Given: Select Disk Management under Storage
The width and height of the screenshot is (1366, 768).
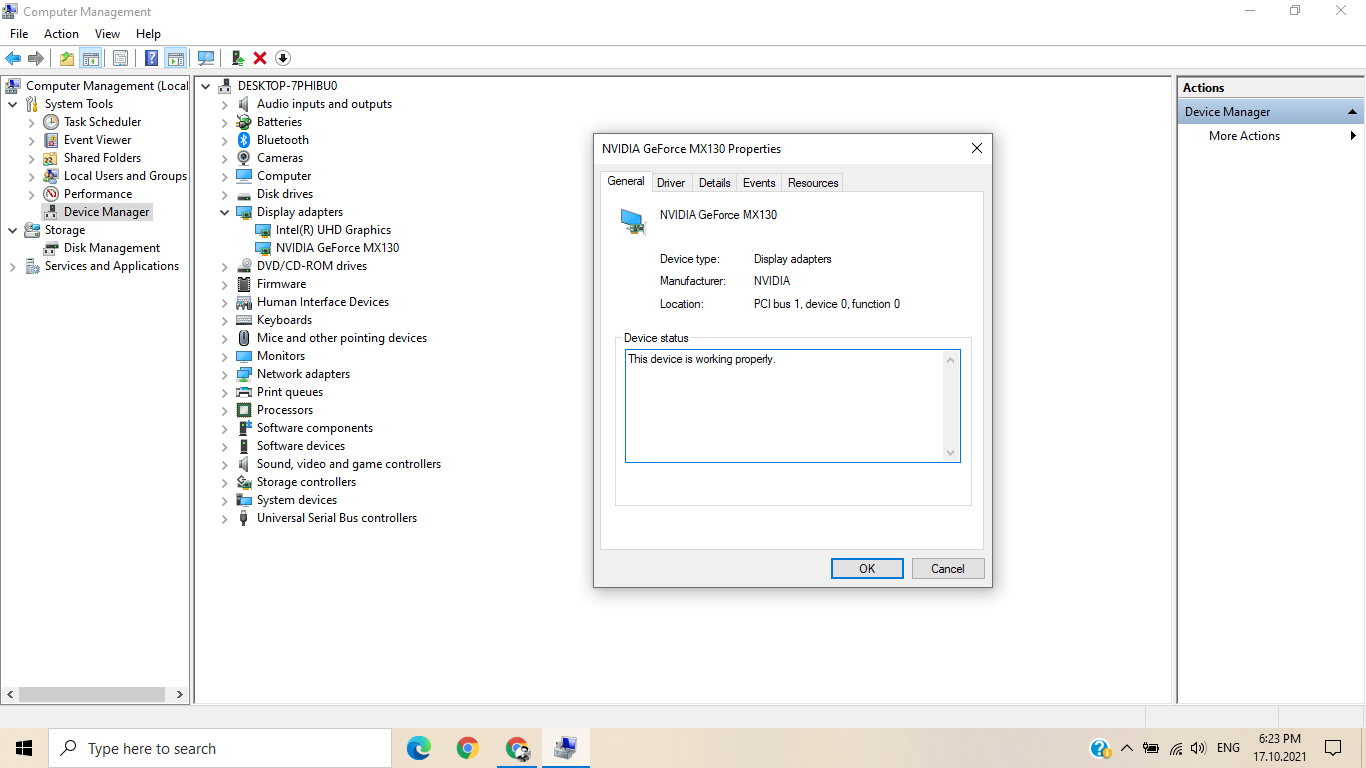Looking at the screenshot, I should tap(111, 248).
